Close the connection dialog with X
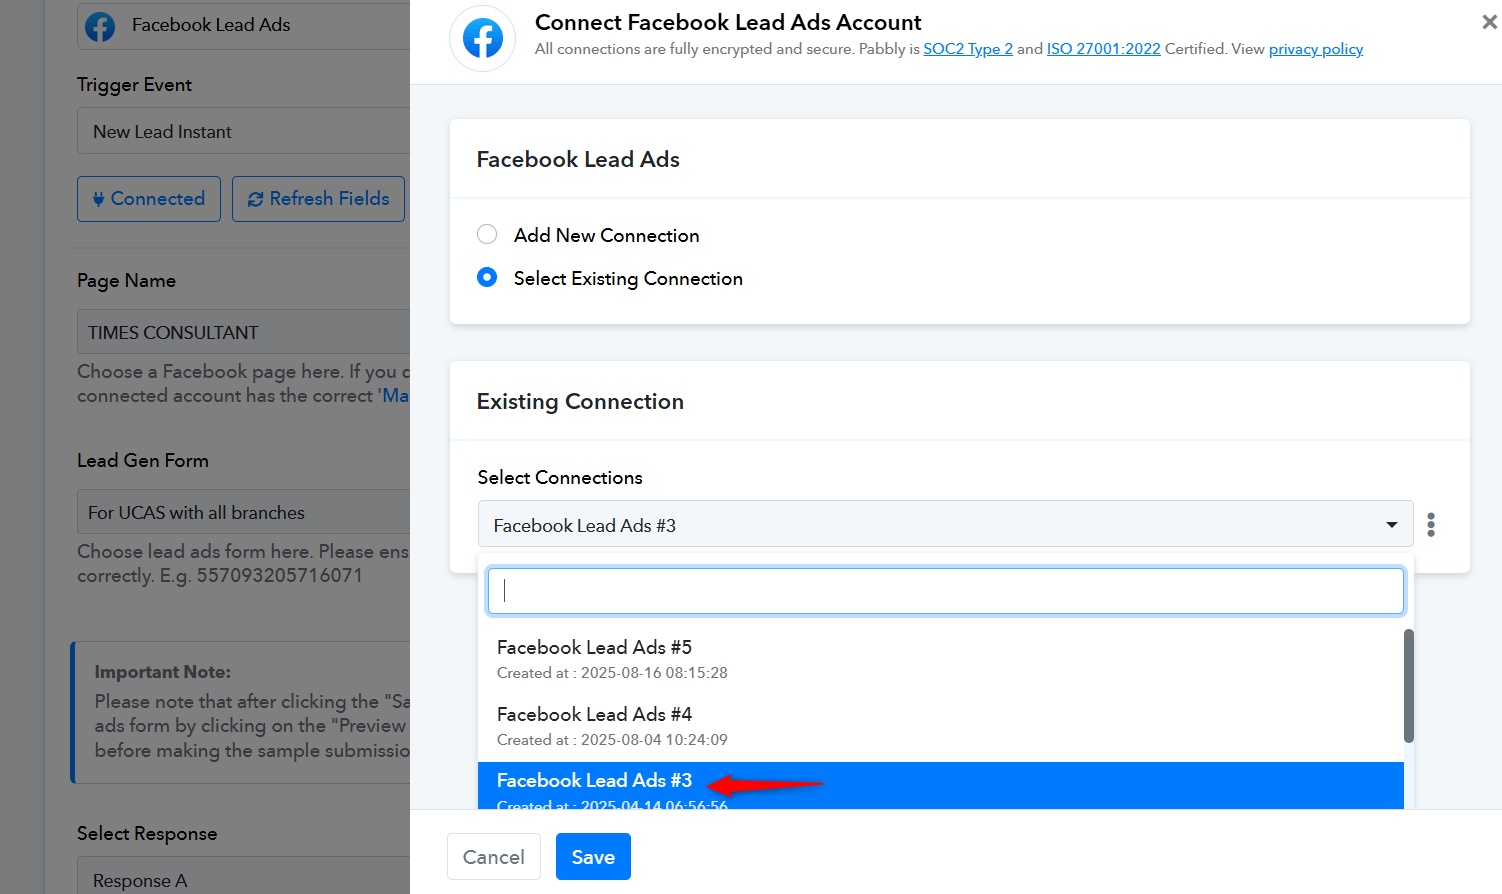Viewport: 1502px width, 894px height. (1489, 22)
